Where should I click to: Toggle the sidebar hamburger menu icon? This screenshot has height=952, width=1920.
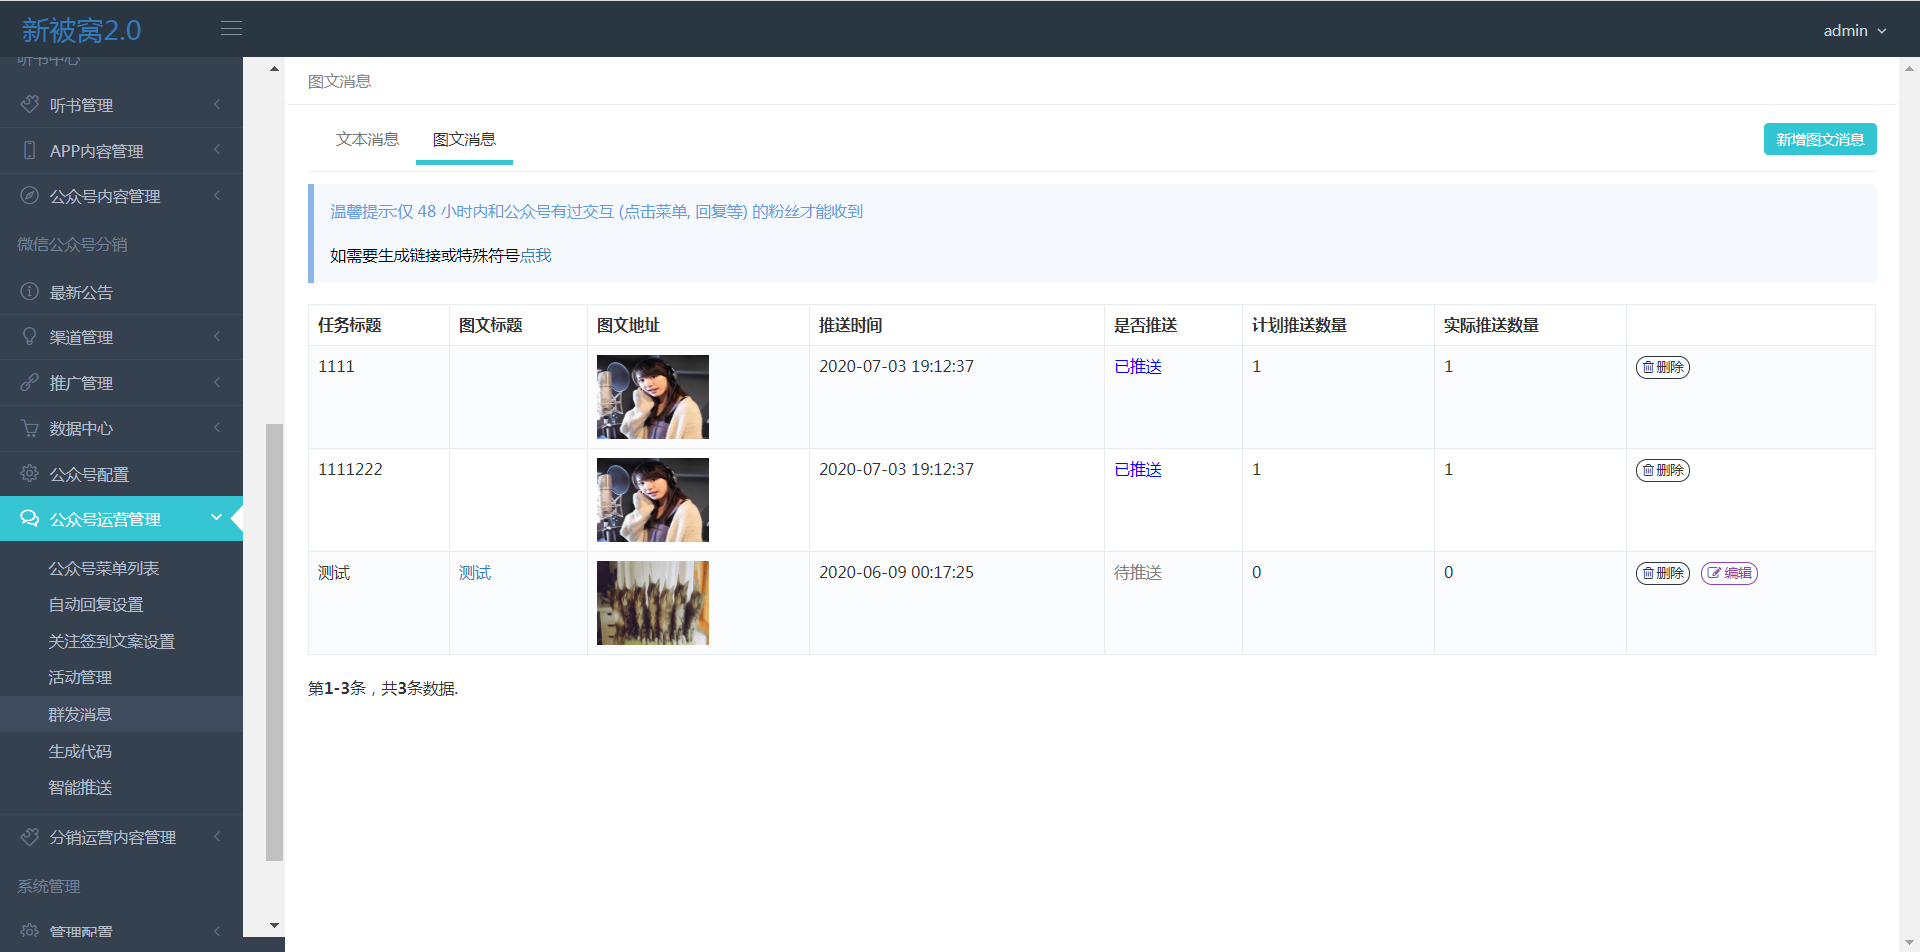pos(231,29)
